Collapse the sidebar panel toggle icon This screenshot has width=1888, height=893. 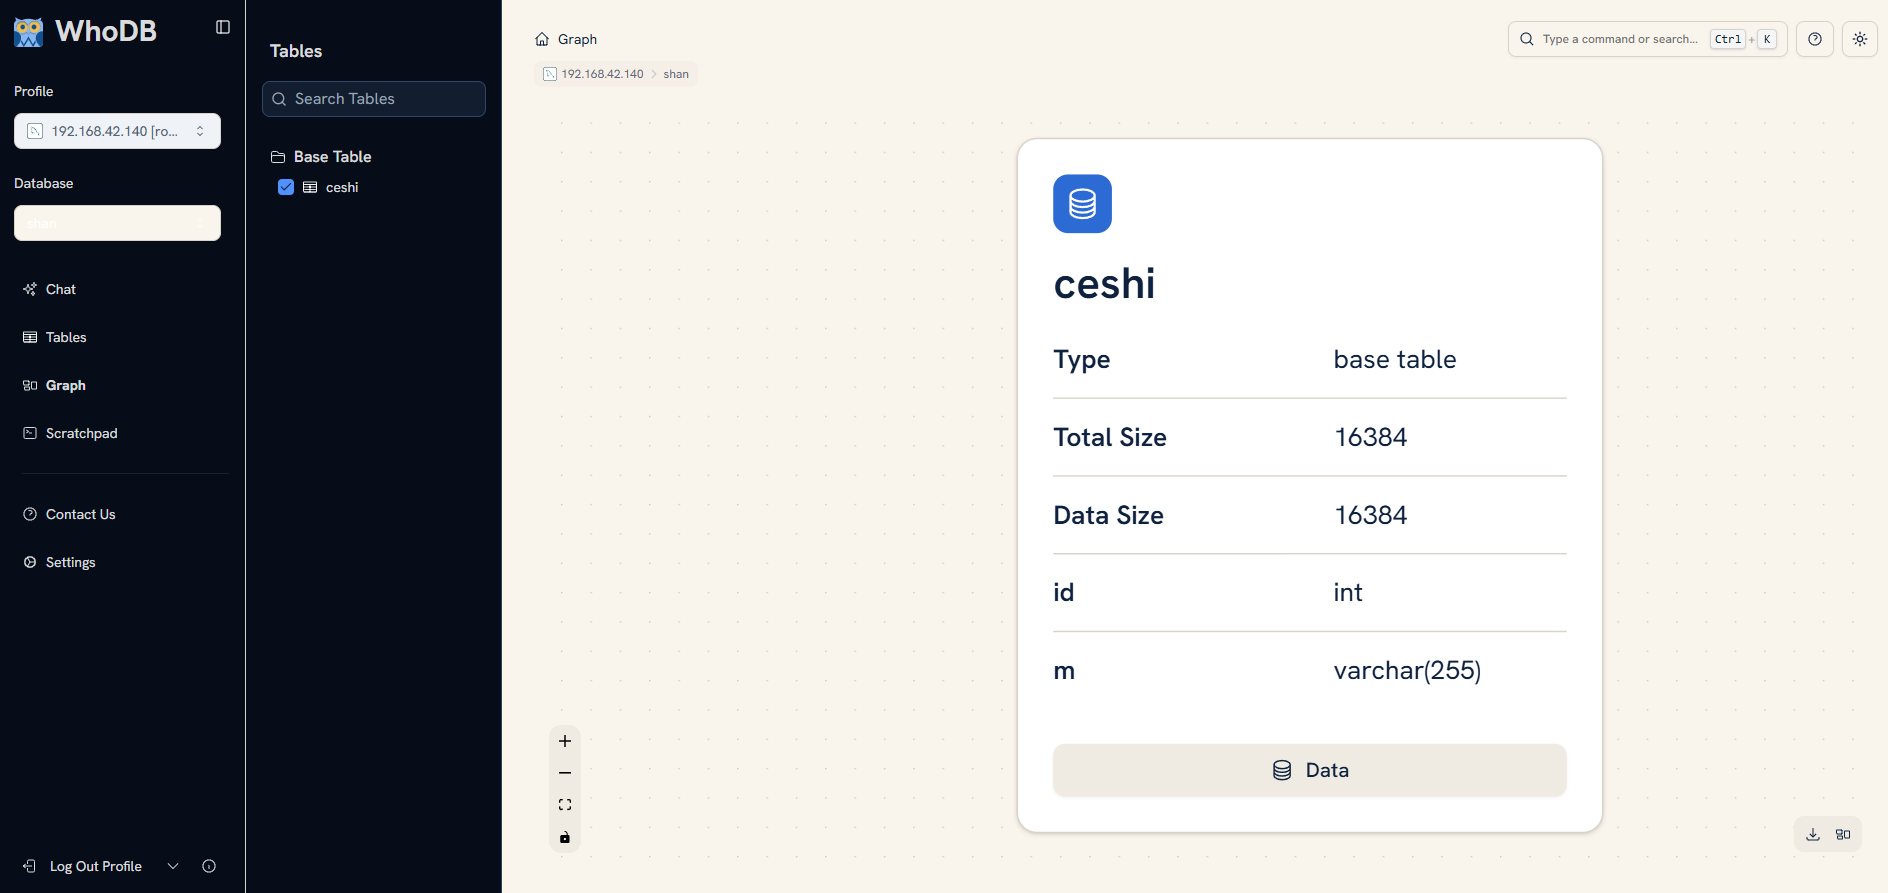(x=223, y=27)
